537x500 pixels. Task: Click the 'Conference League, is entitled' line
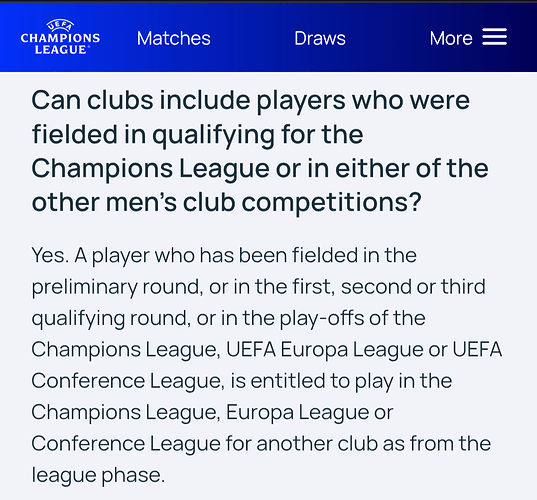[178, 381]
